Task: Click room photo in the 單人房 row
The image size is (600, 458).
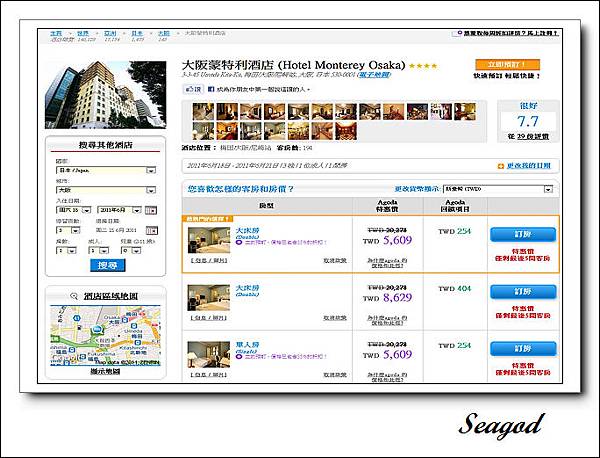Action: pos(209,354)
